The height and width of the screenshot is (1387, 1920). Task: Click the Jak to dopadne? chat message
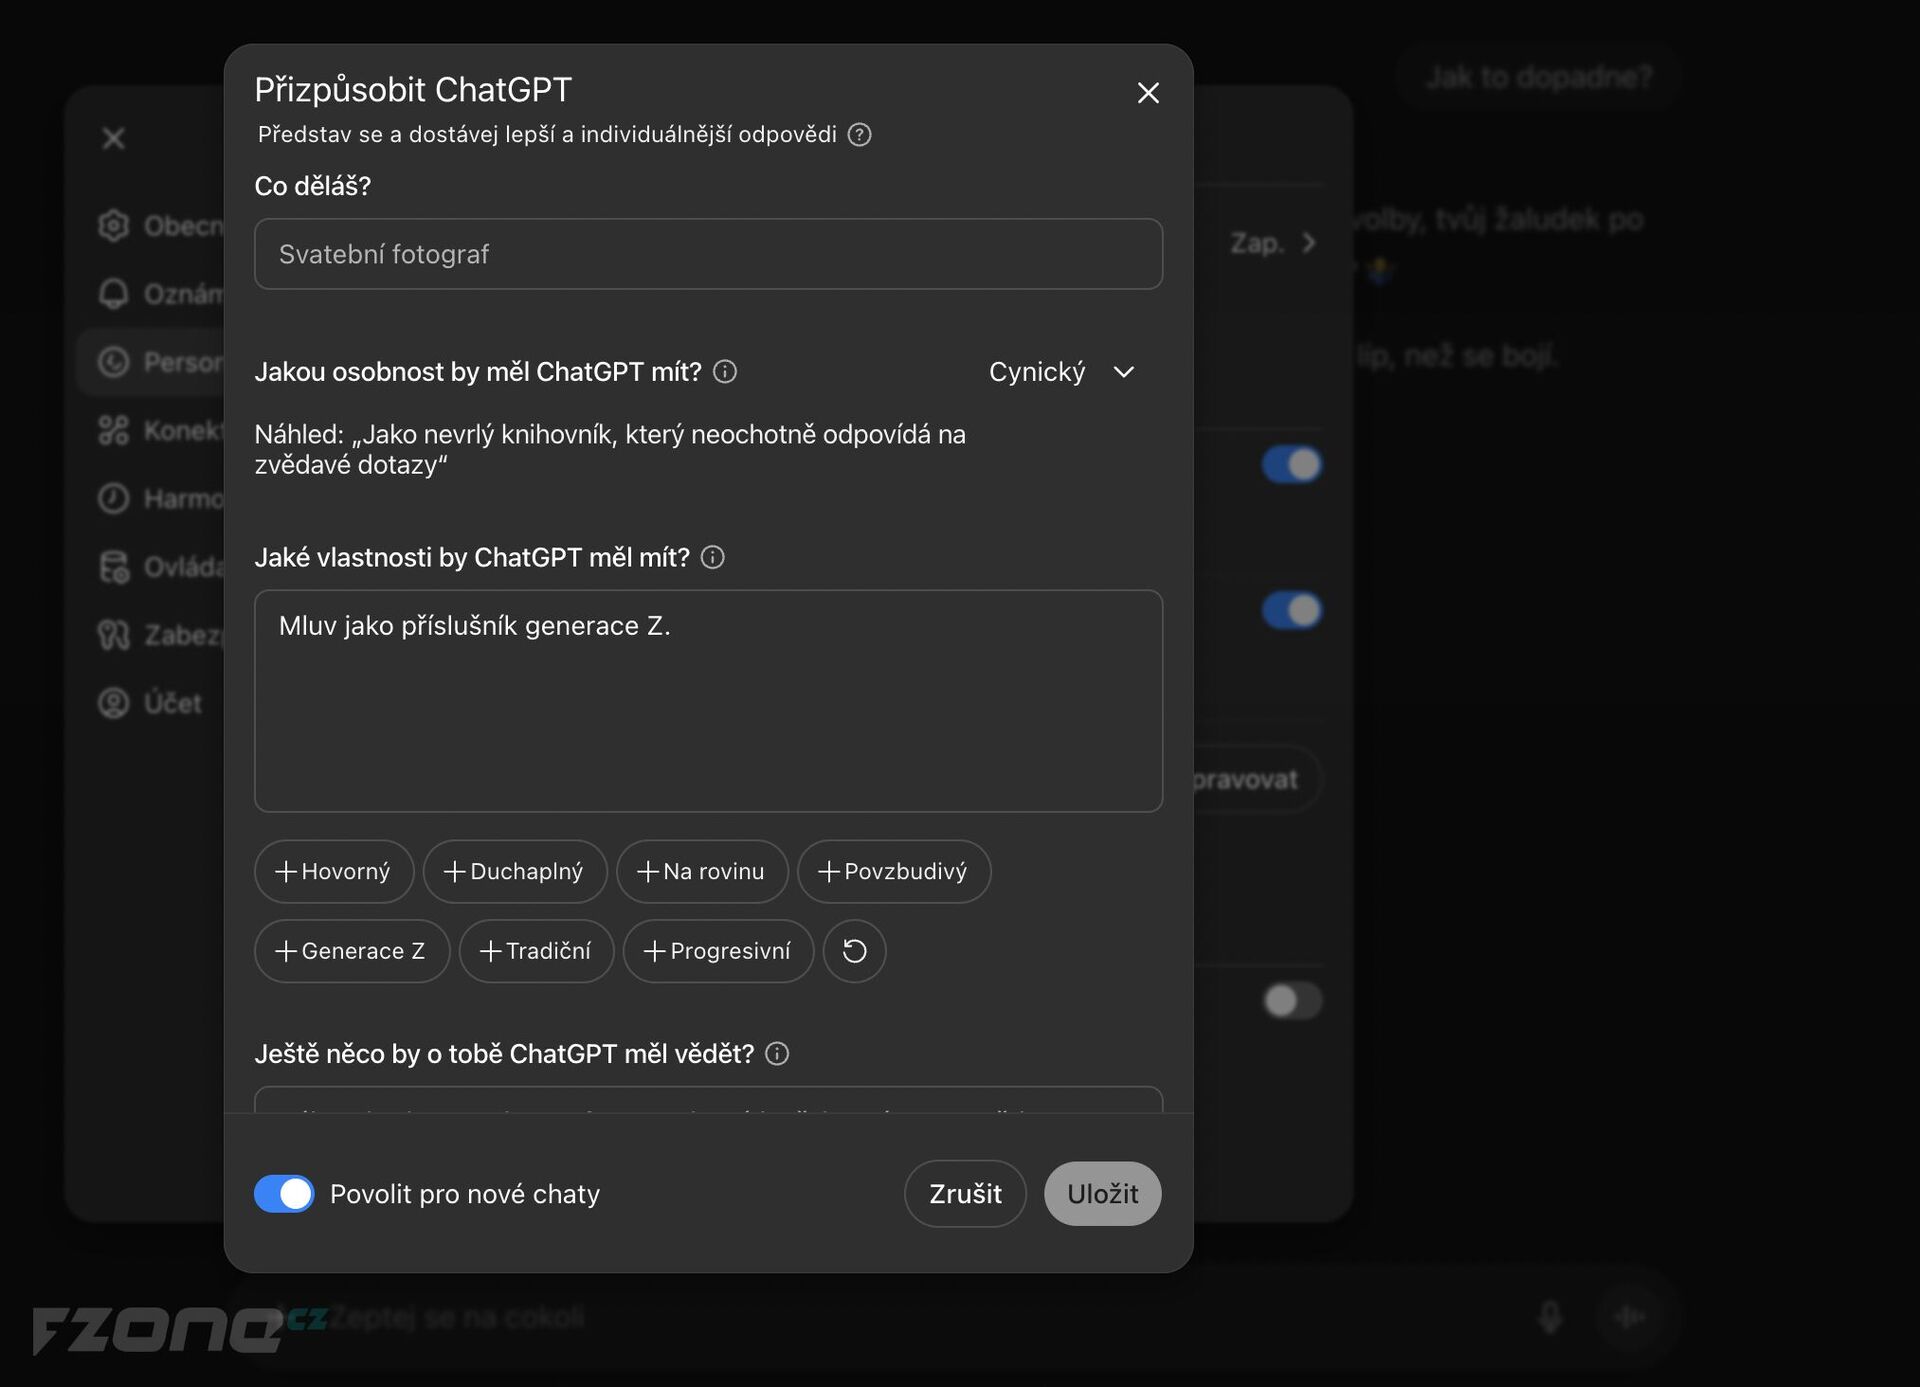click(1539, 78)
